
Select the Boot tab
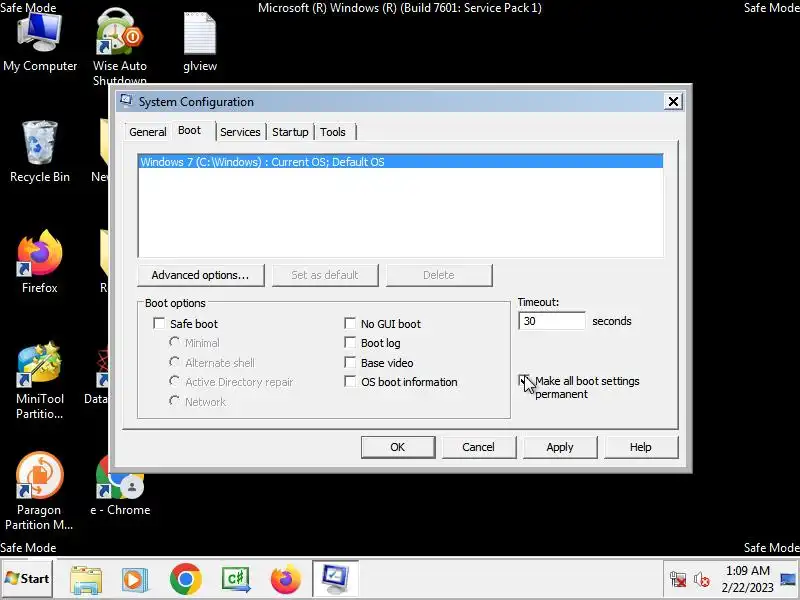190,131
